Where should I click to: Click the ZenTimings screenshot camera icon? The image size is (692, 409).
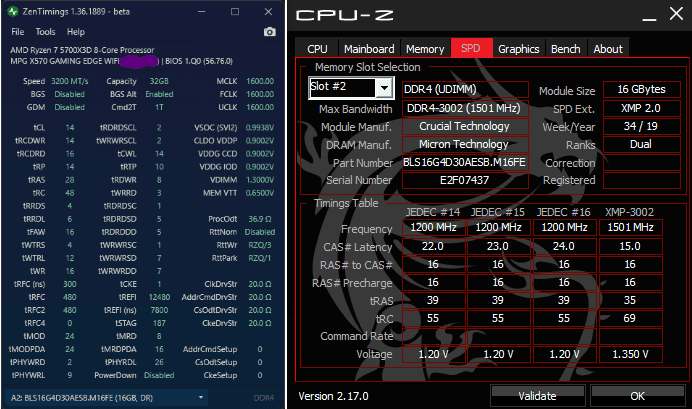coord(269,32)
